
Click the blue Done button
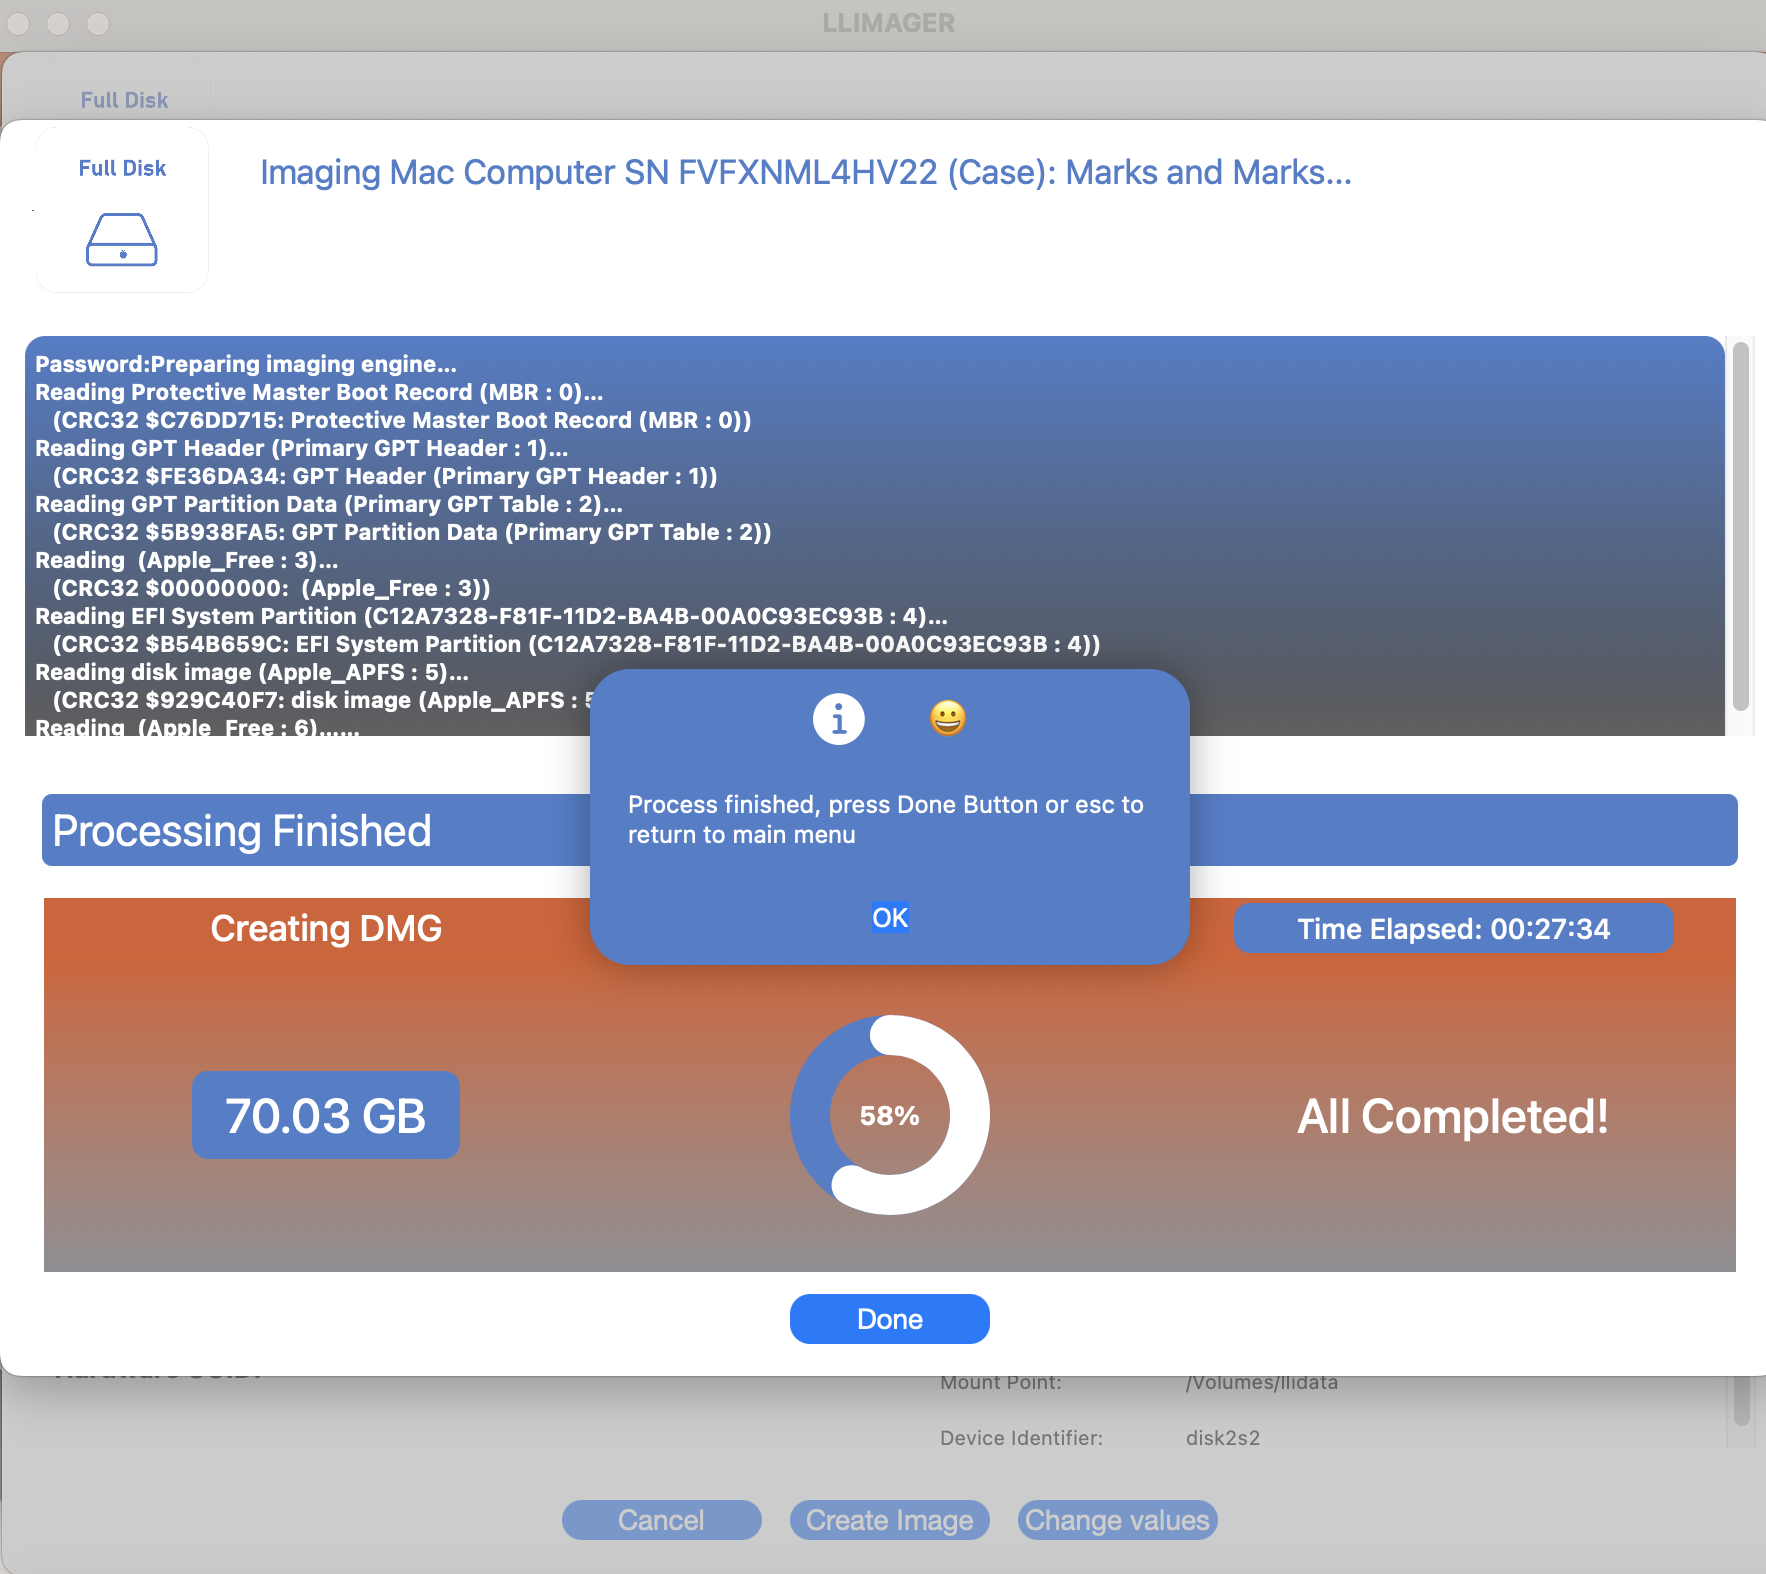tap(890, 1319)
